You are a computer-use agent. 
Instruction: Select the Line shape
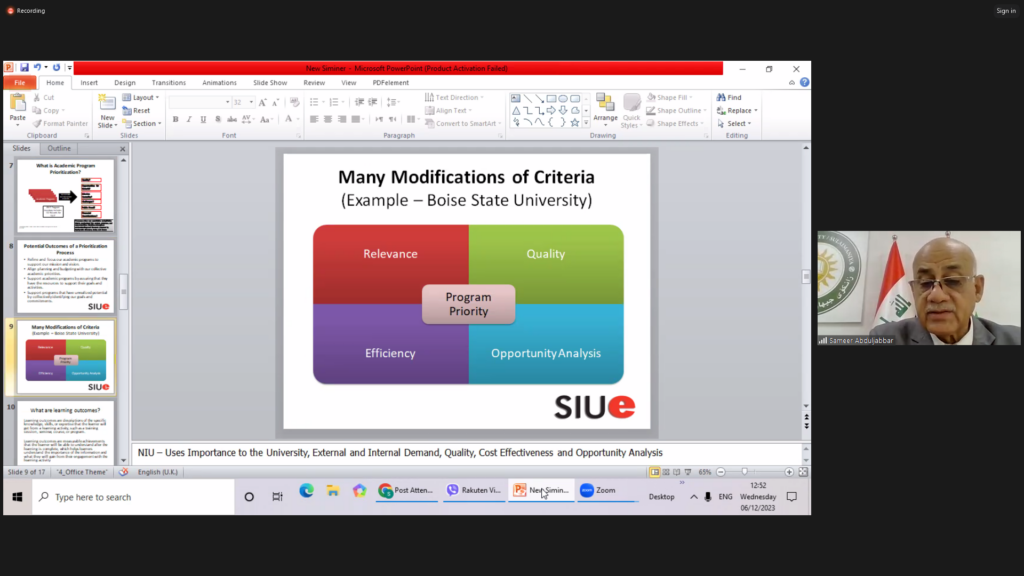pos(528,99)
